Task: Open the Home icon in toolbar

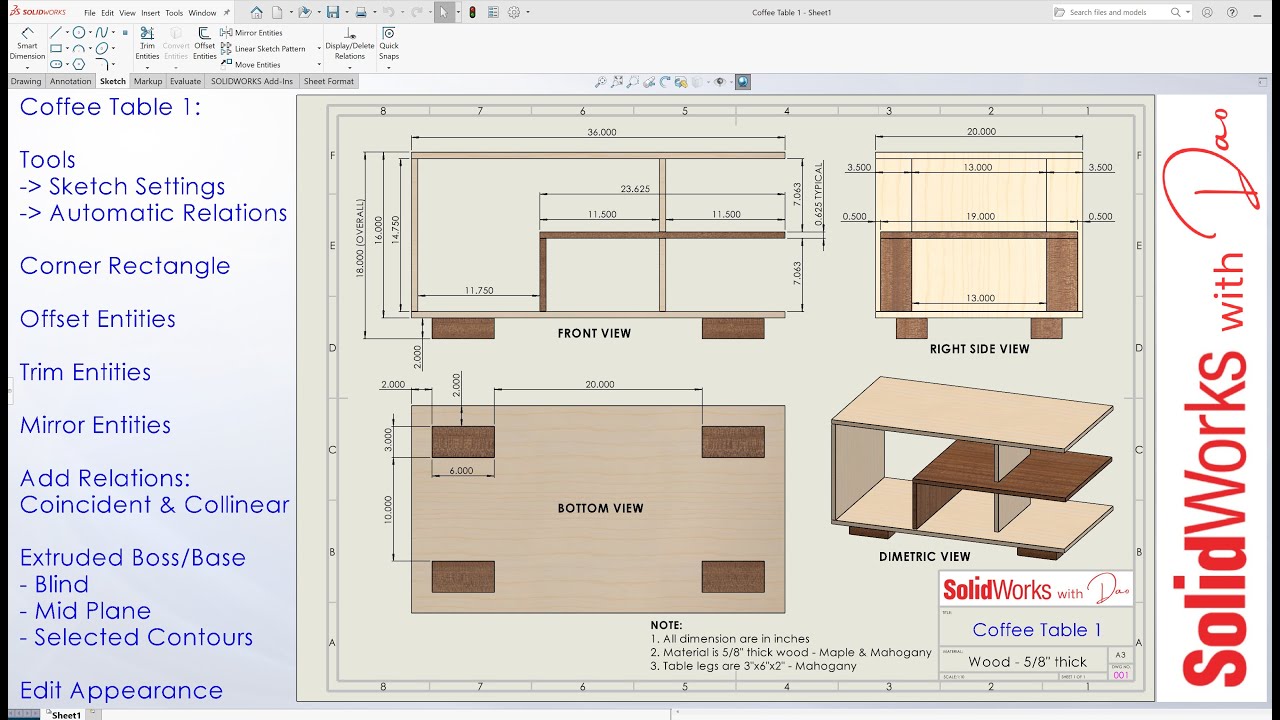Action: 256,12
